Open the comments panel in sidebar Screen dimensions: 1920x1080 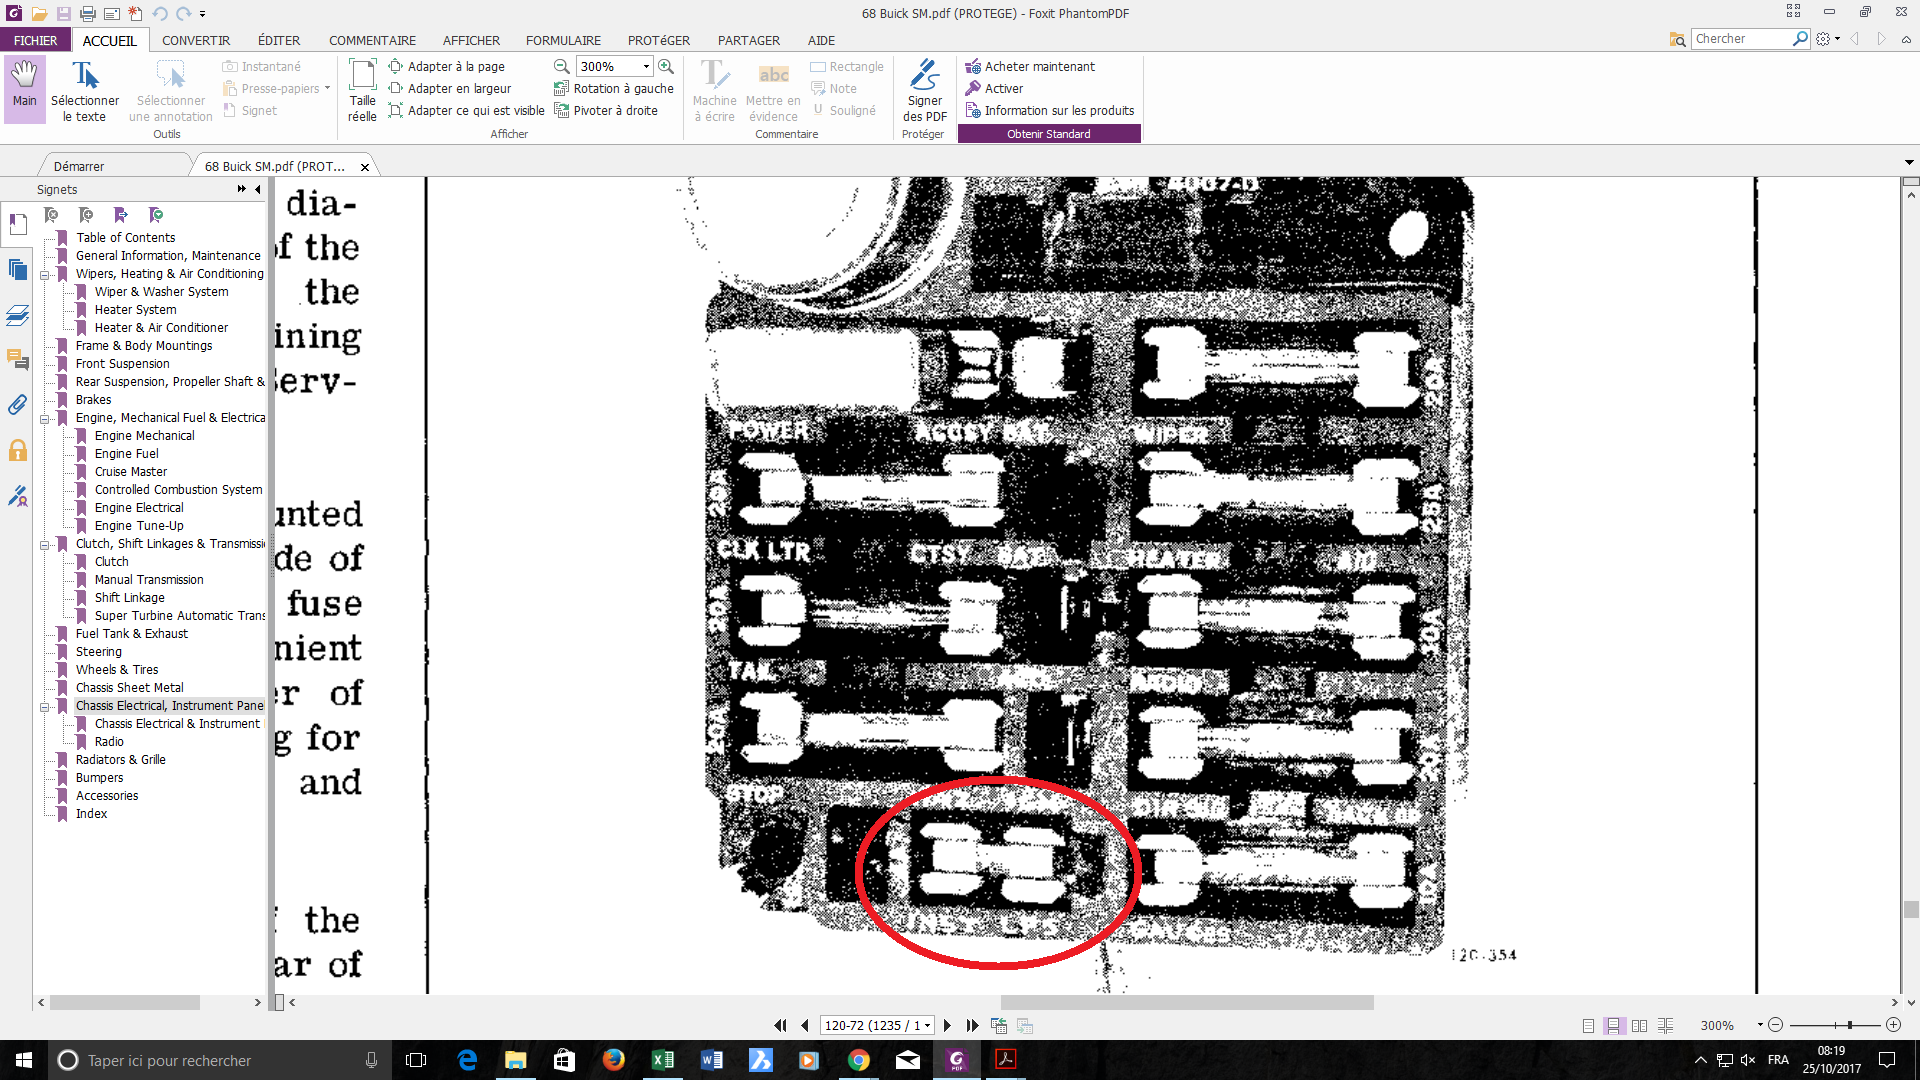(x=17, y=359)
